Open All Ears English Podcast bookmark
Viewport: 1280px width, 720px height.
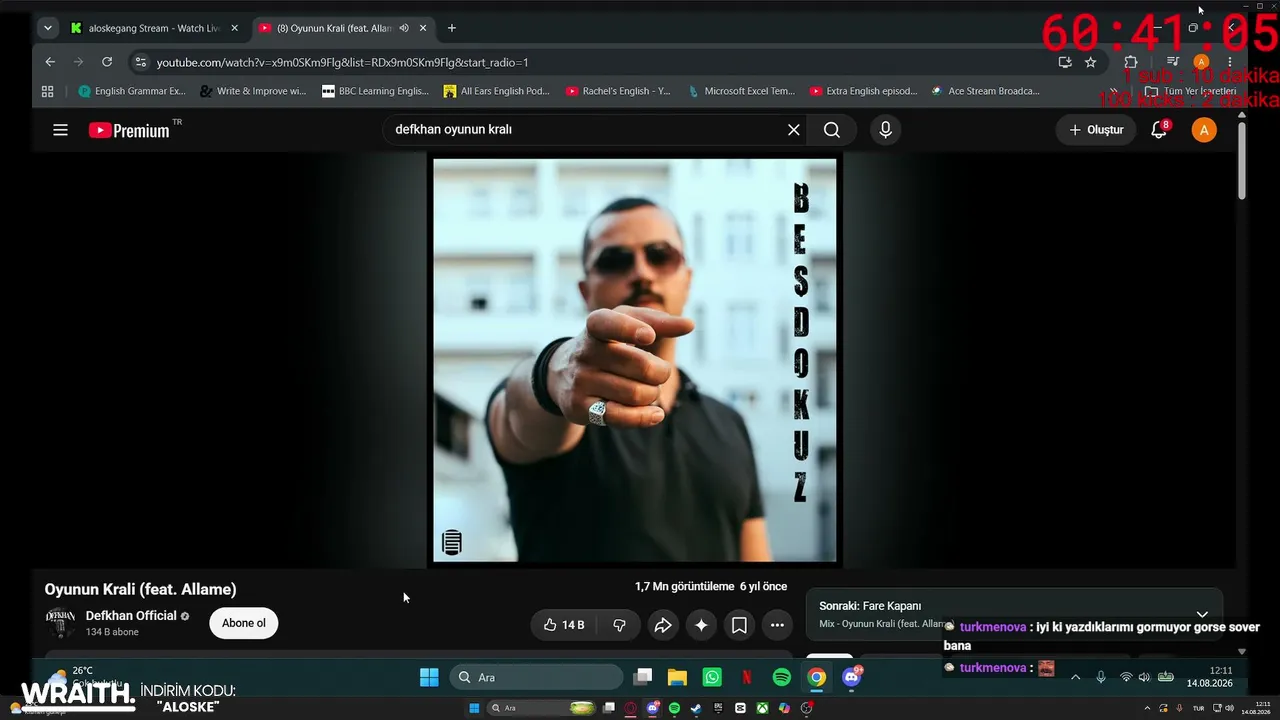point(497,91)
